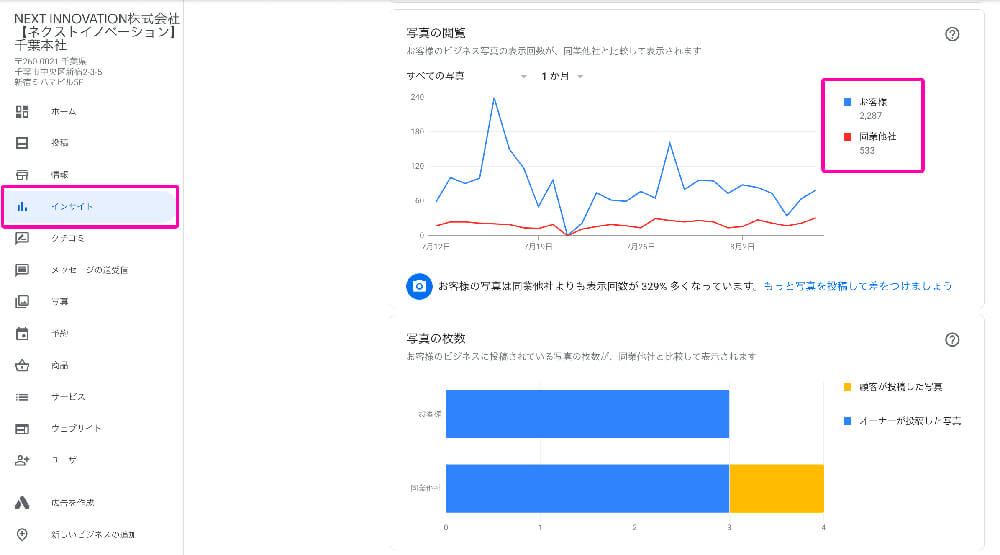
Task: Click the business address text under name
Action: coord(58,71)
